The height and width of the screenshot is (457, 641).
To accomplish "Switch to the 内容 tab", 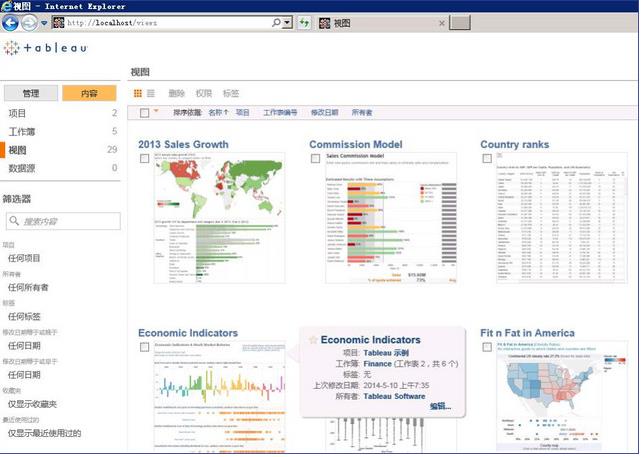I will click(89, 93).
